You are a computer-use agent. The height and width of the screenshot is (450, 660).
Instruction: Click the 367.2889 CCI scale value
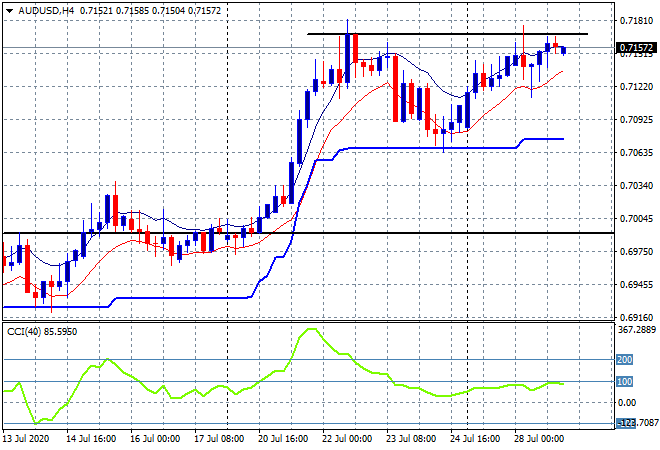click(637, 330)
